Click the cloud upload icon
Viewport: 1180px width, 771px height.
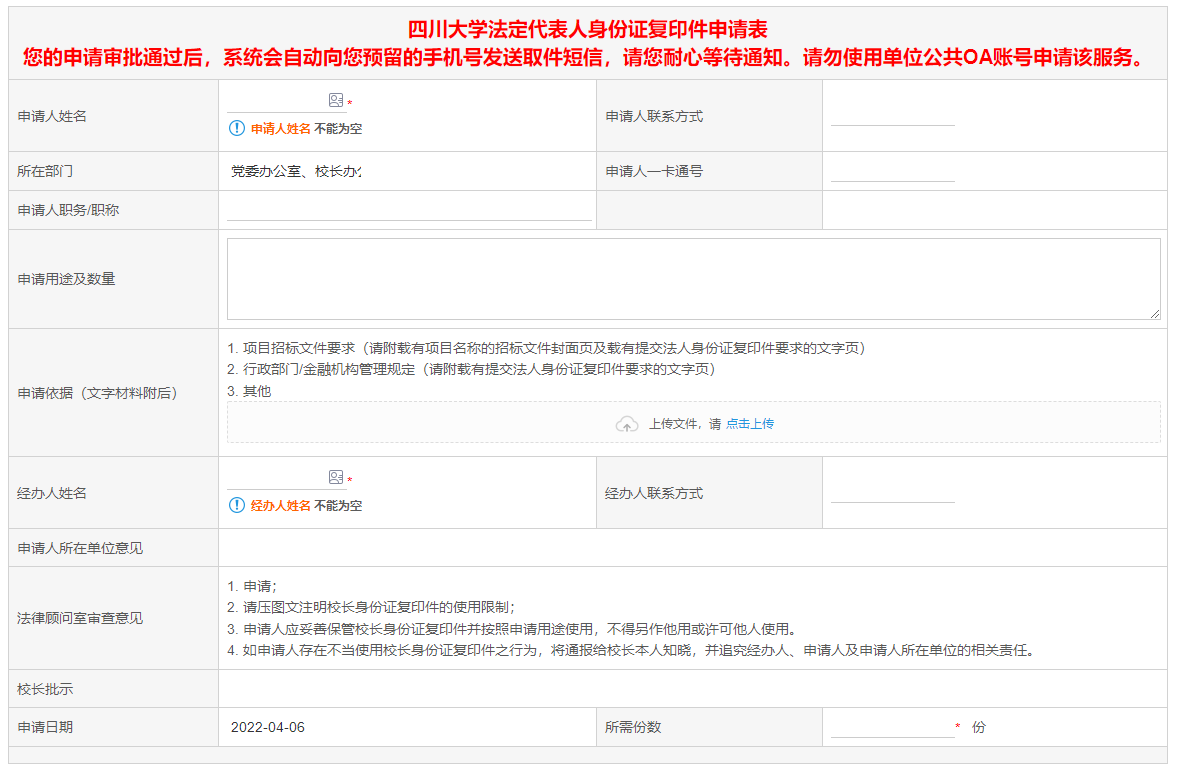coord(627,424)
